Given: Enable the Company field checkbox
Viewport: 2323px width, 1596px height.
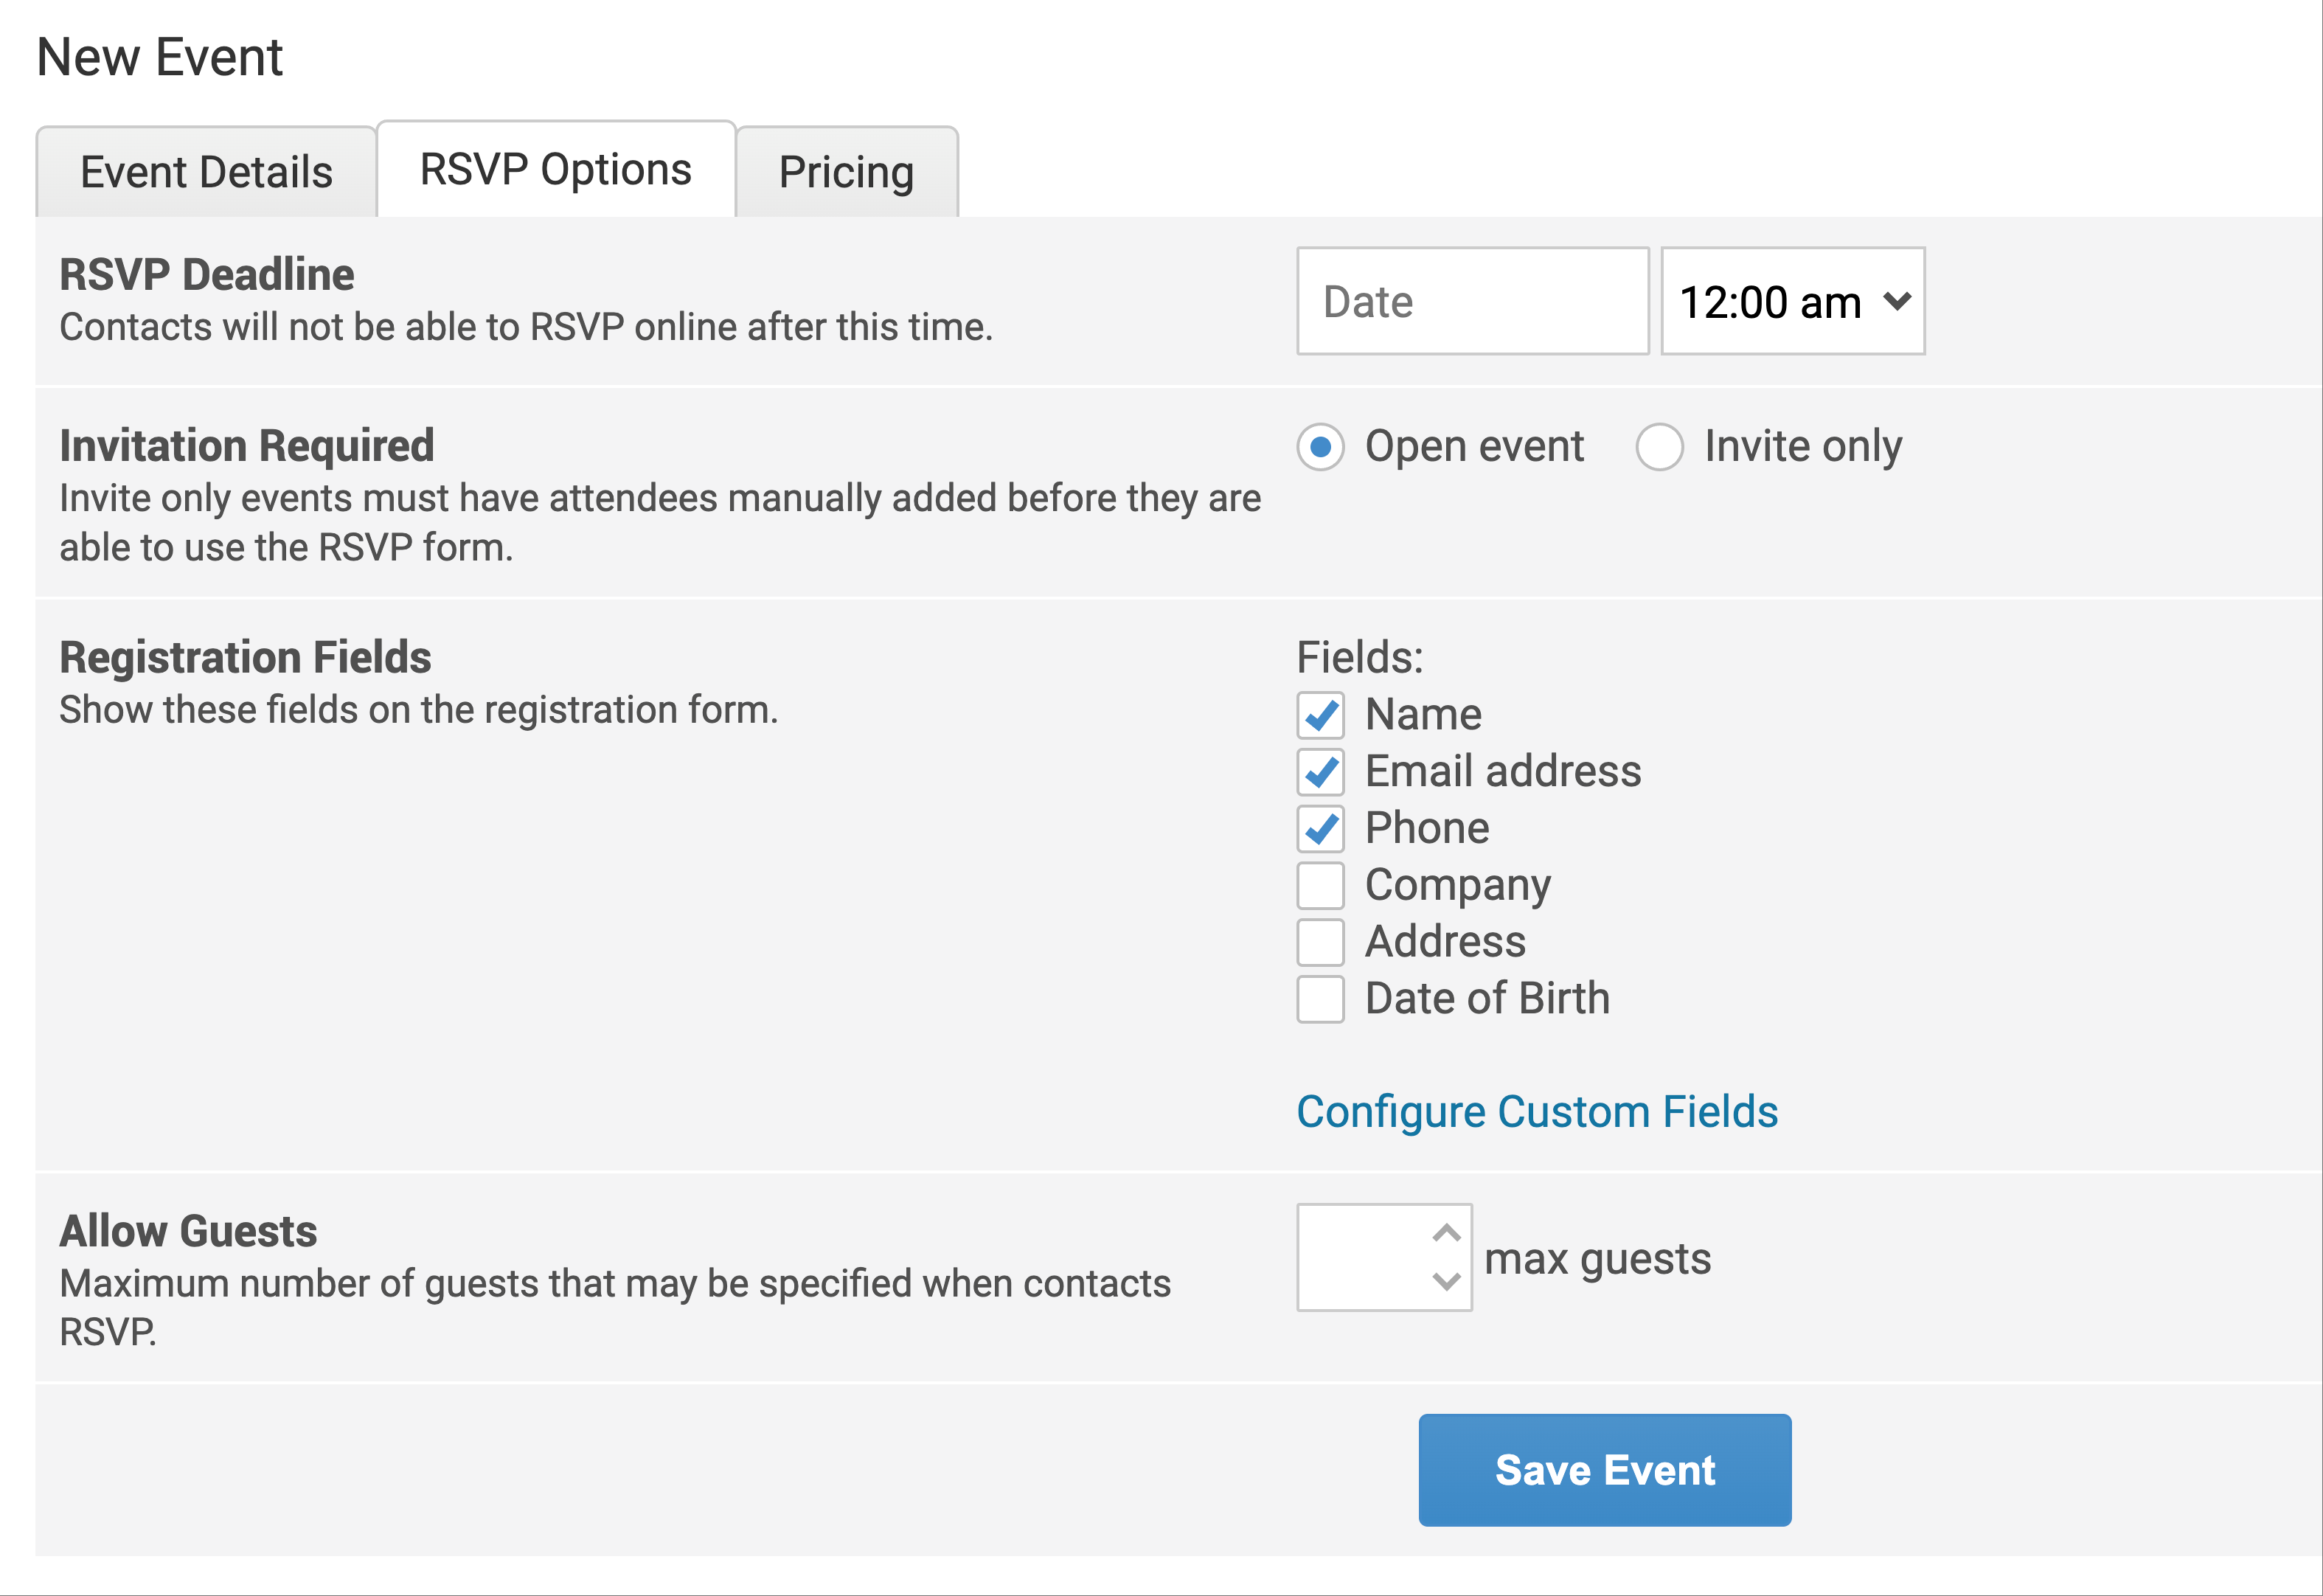Looking at the screenshot, I should tap(1320, 885).
